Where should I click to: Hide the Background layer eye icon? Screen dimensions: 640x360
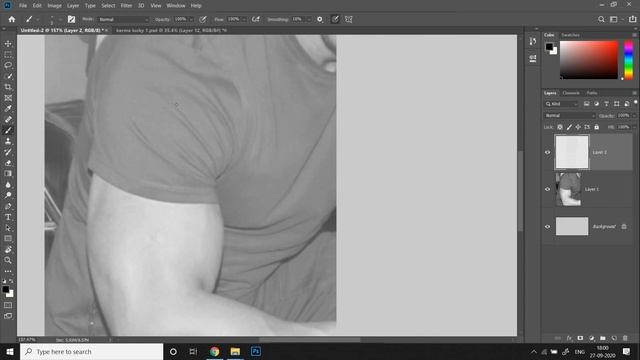pos(548,227)
